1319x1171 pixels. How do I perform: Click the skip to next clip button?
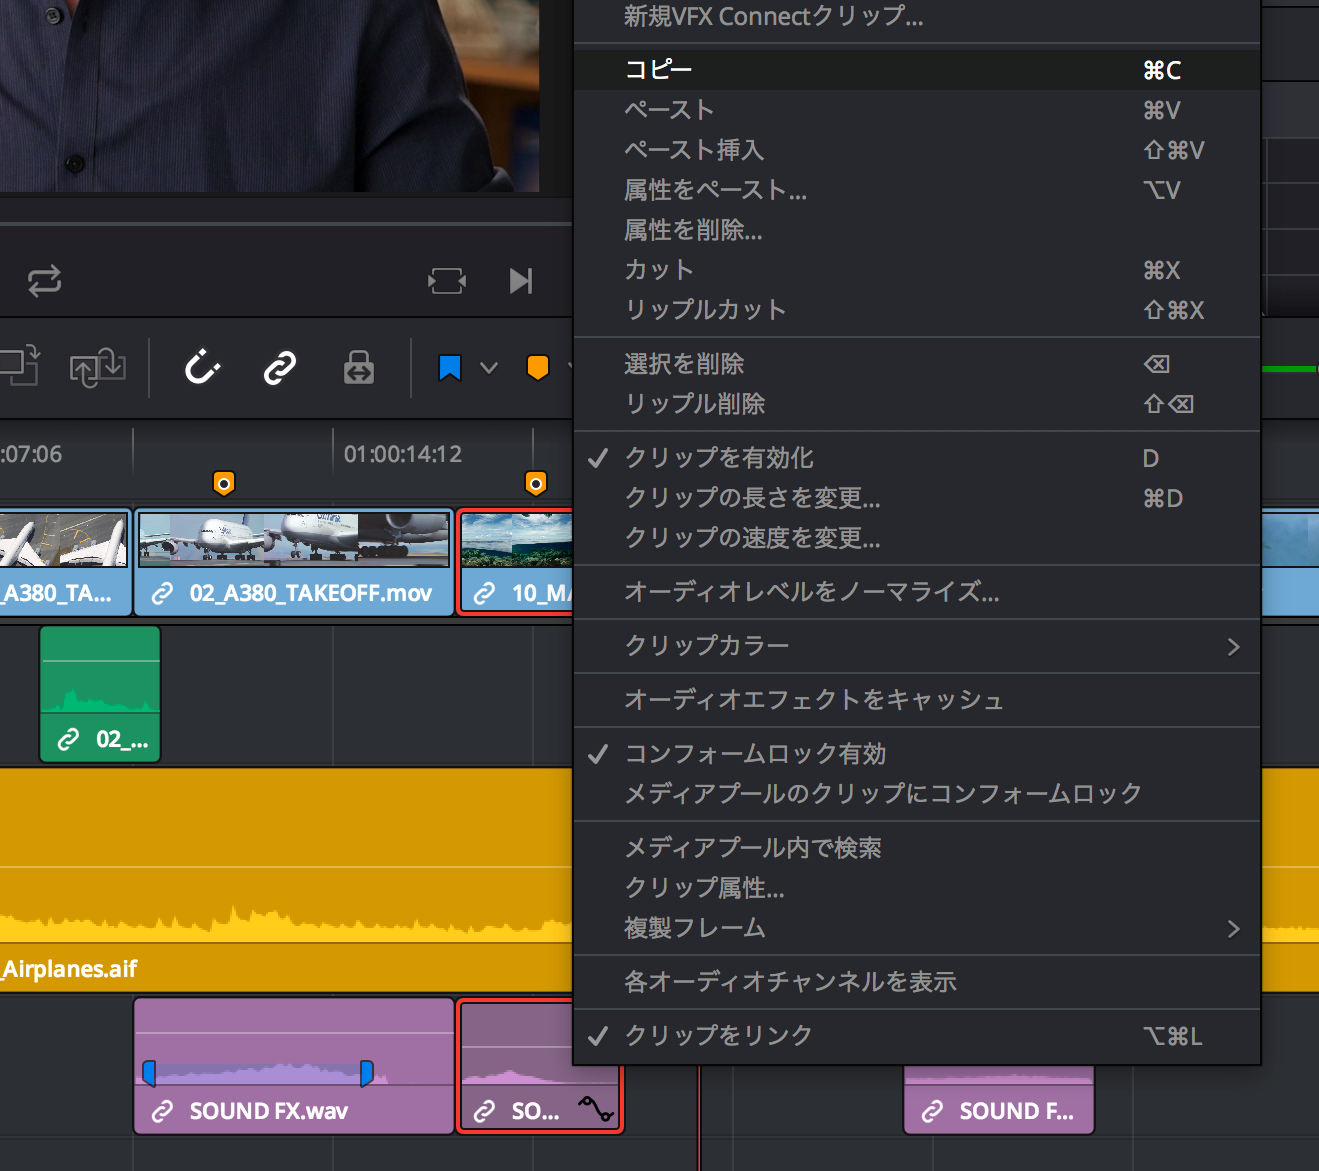520,281
